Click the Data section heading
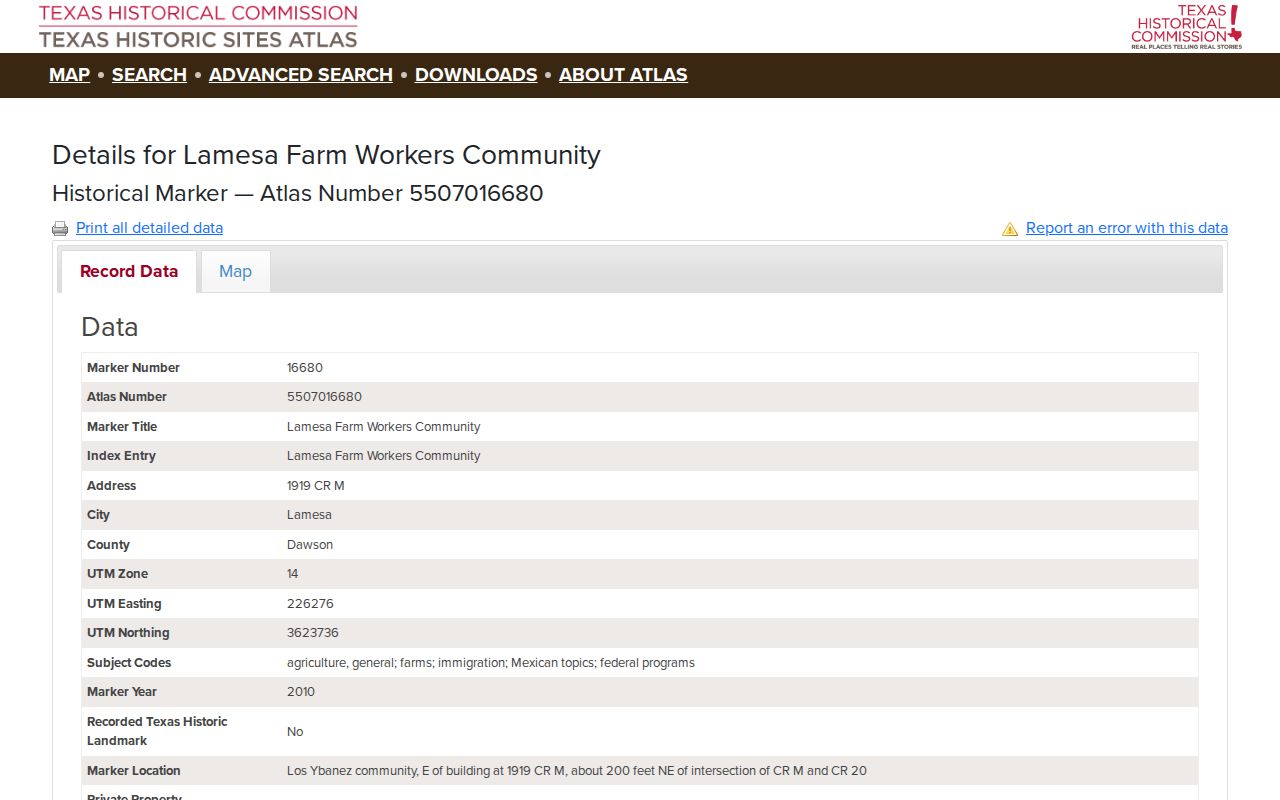The image size is (1280, 800). tap(109, 327)
